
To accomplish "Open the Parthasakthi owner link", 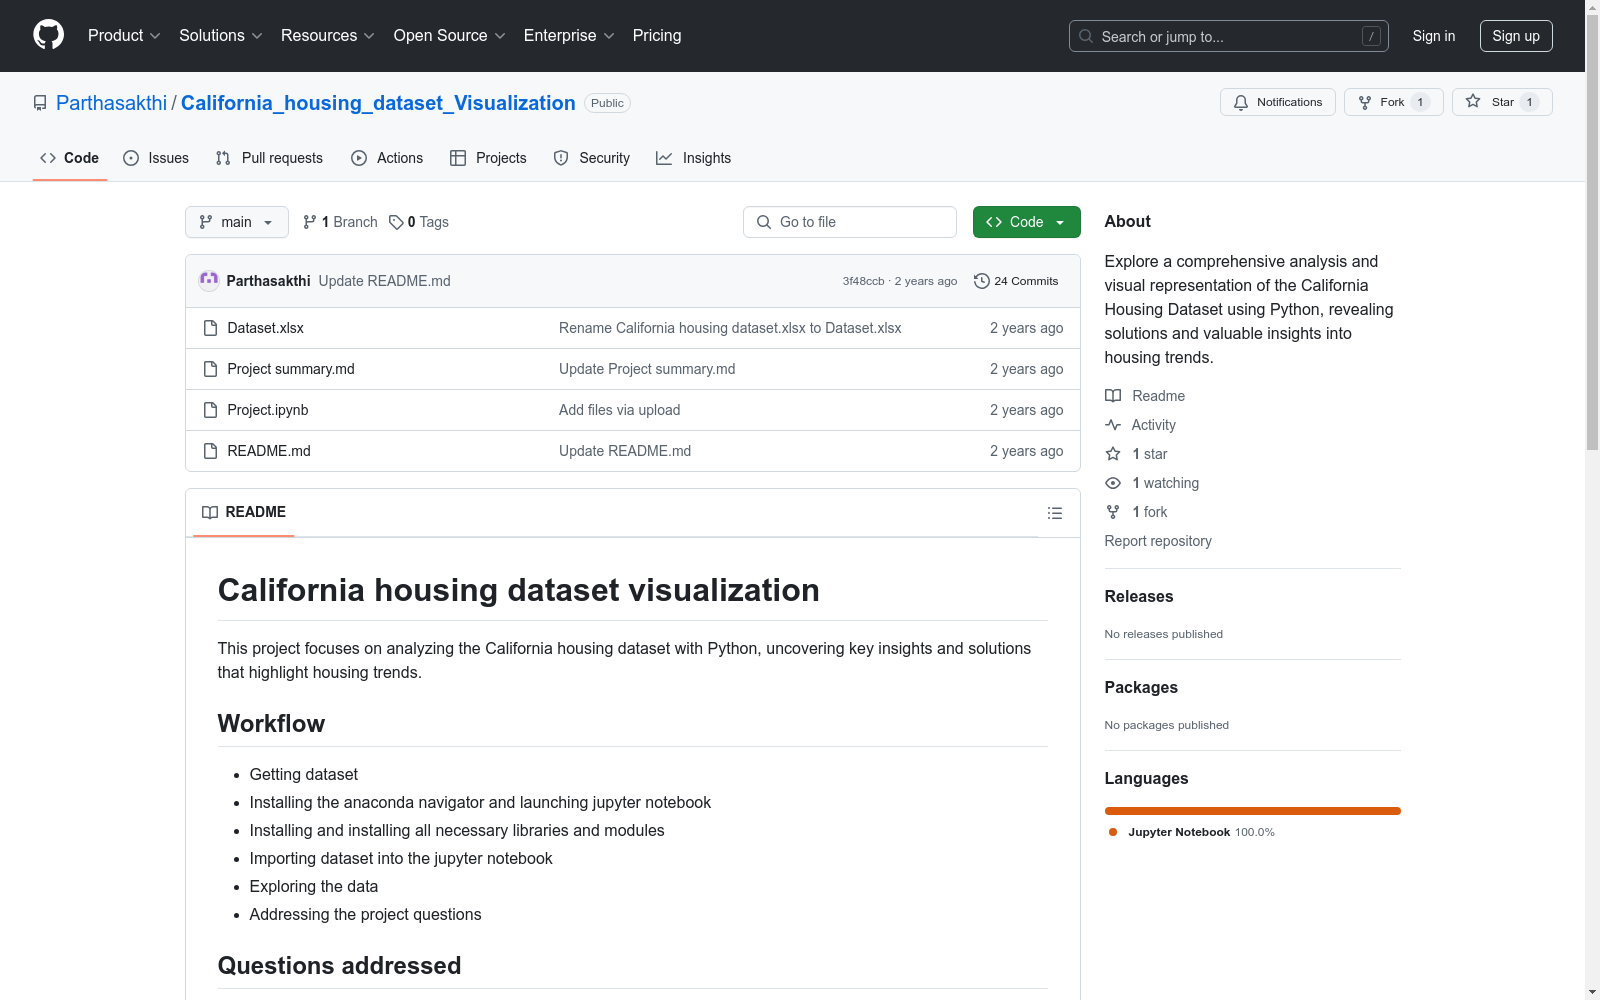I will click(x=111, y=103).
